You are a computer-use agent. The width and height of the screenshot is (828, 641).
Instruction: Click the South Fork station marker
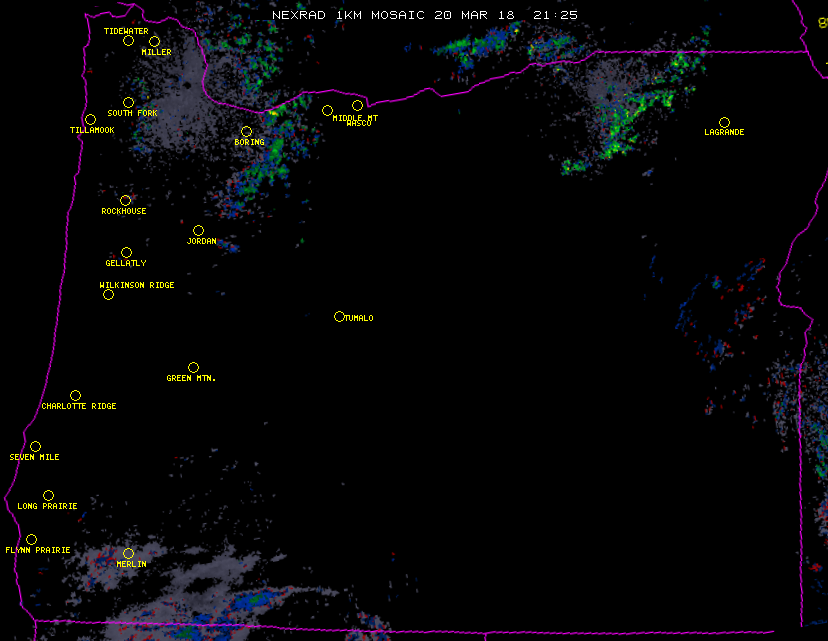click(x=128, y=102)
